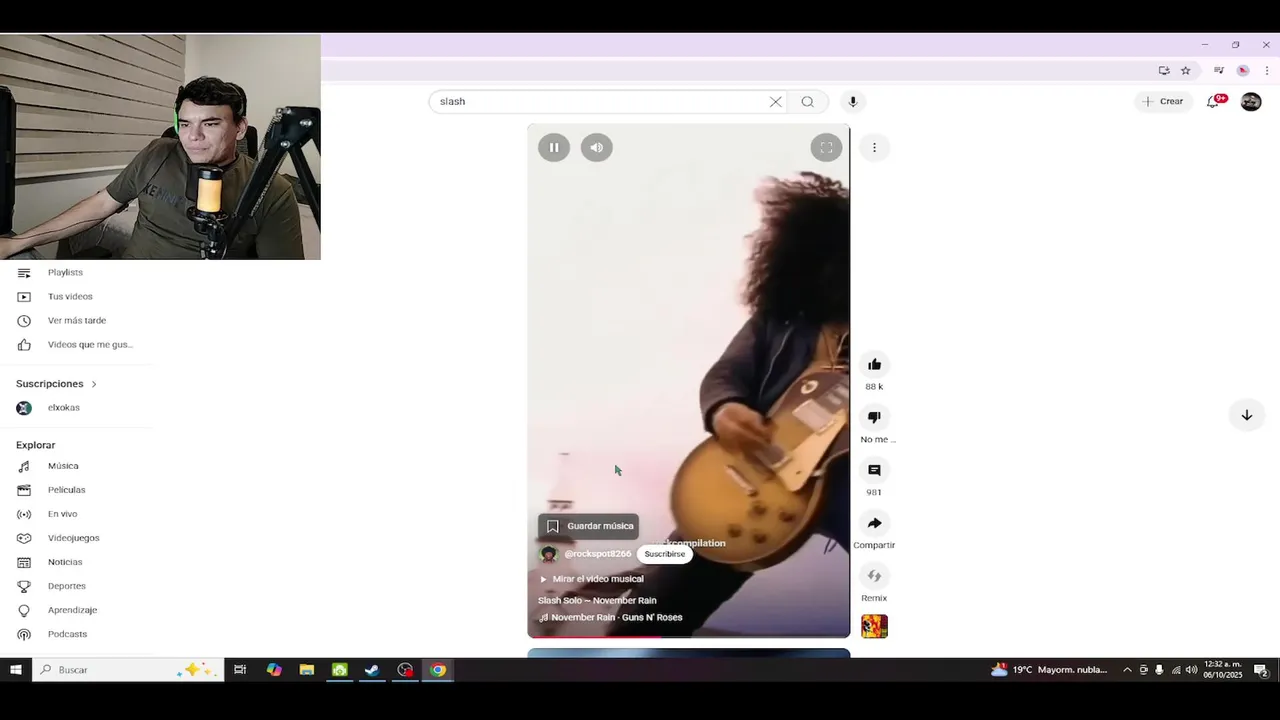Open the sound thumbnail below Remix
The image size is (1280, 720).
pos(874,626)
